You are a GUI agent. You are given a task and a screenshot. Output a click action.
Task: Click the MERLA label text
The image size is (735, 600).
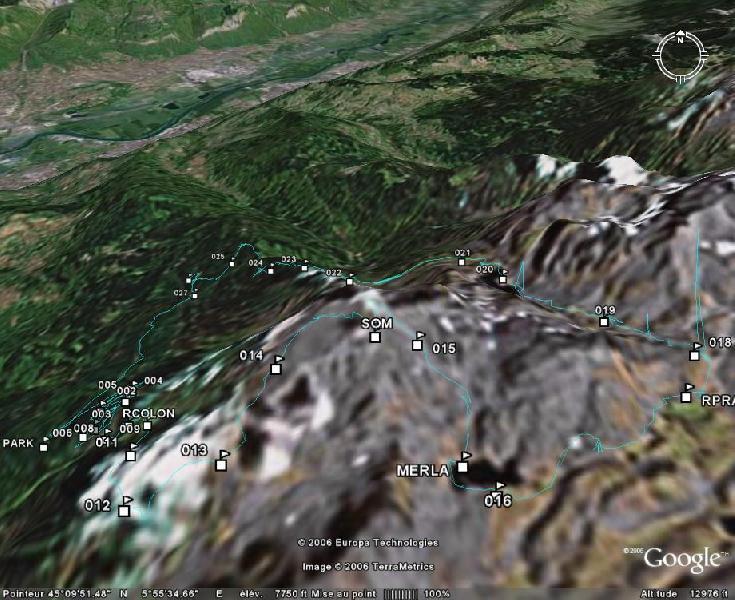coord(422,471)
